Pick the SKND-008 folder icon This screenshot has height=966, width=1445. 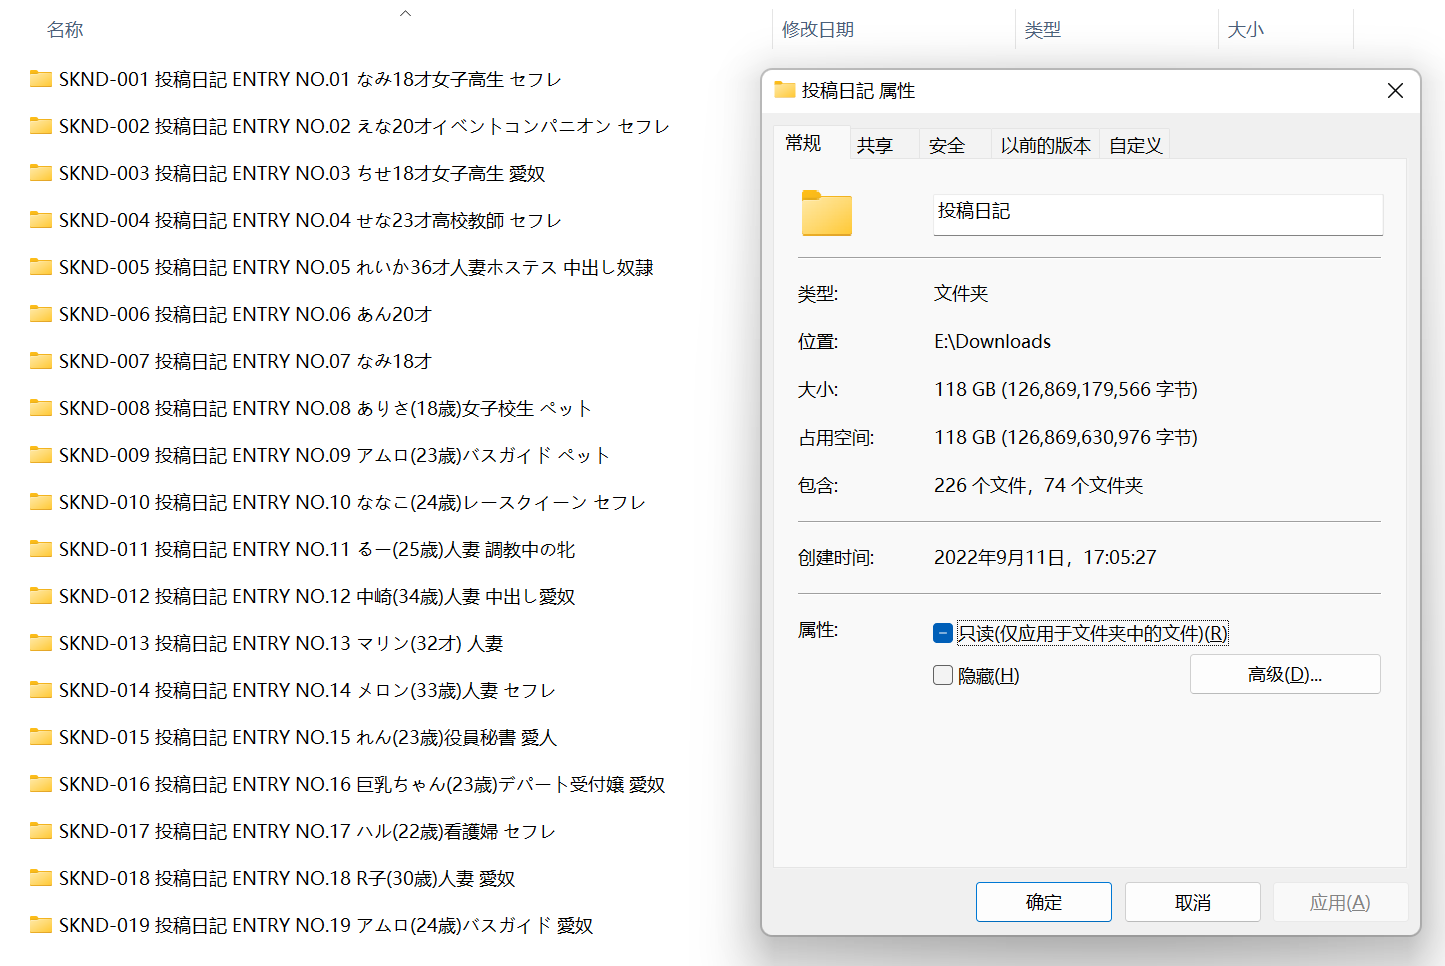[x=41, y=408]
